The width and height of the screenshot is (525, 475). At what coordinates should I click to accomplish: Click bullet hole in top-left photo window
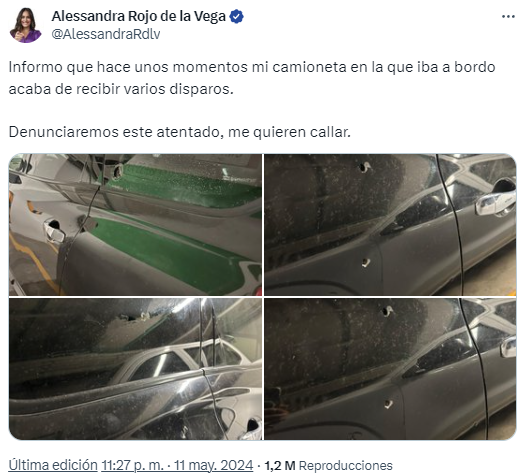click(x=118, y=171)
